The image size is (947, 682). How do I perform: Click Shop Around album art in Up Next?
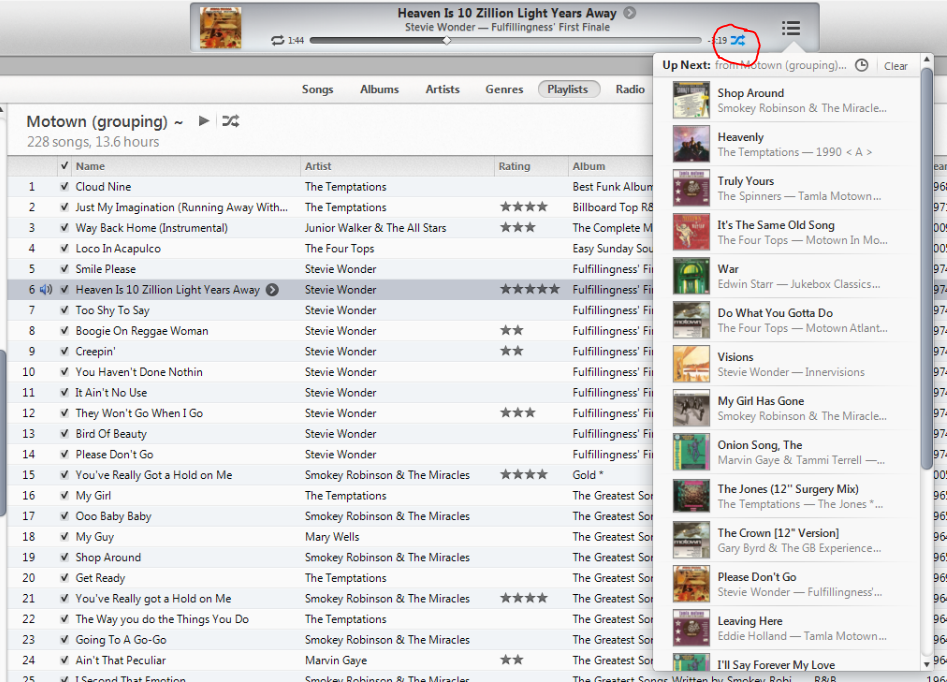[x=692, y=100]
